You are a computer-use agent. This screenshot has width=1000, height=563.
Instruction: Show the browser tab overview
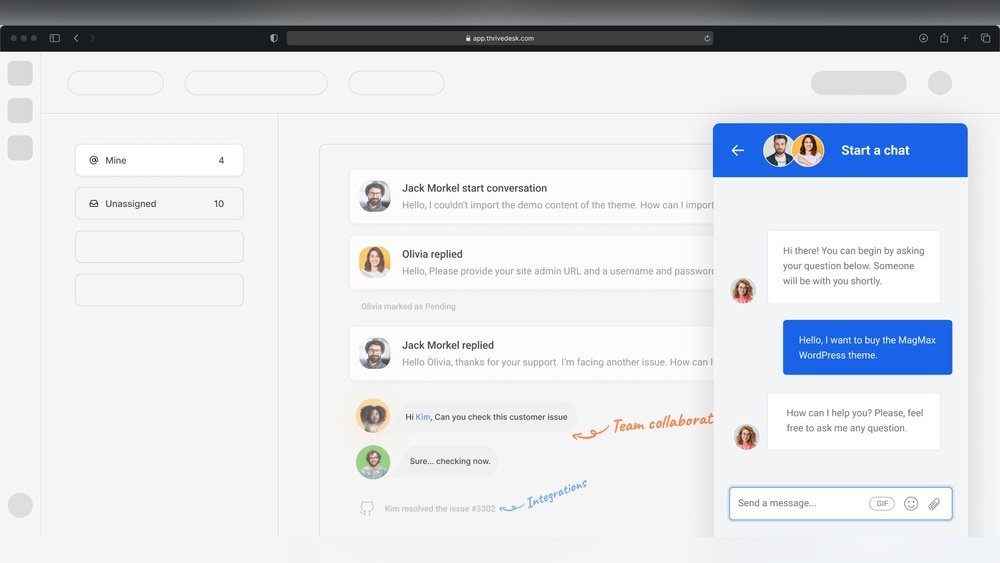(985, 38)
